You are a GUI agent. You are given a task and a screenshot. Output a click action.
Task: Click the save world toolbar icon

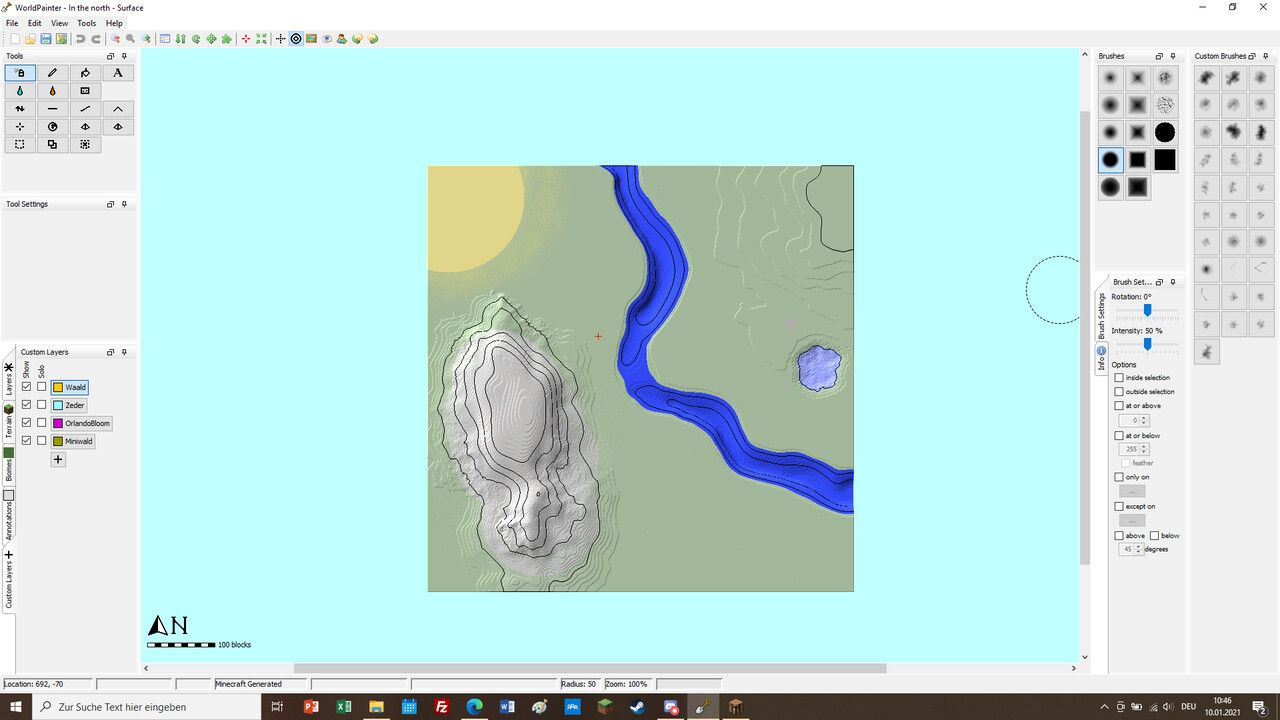tap(46, 39)
